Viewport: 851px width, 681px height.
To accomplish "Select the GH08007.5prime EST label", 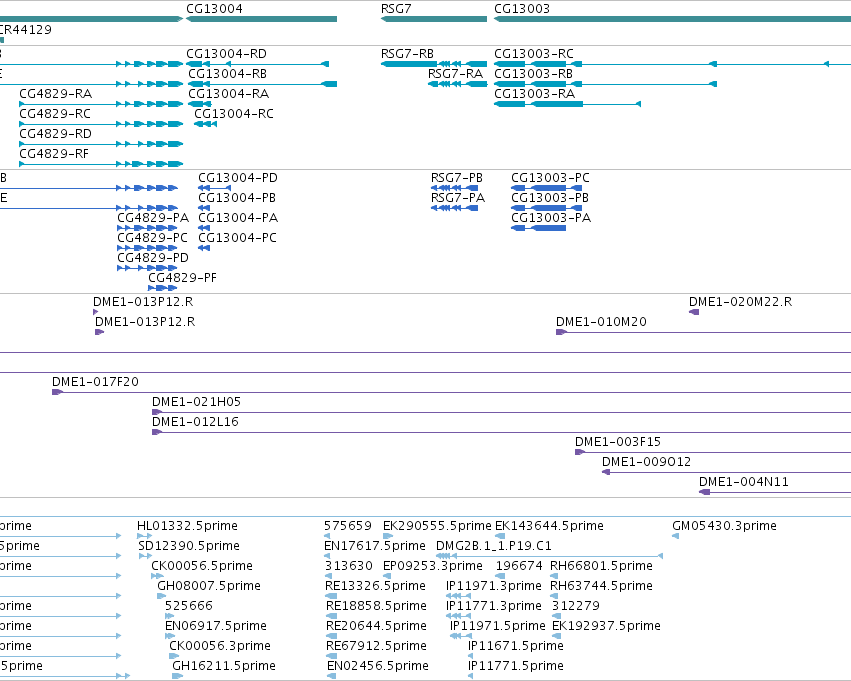I will pos(209,587).
